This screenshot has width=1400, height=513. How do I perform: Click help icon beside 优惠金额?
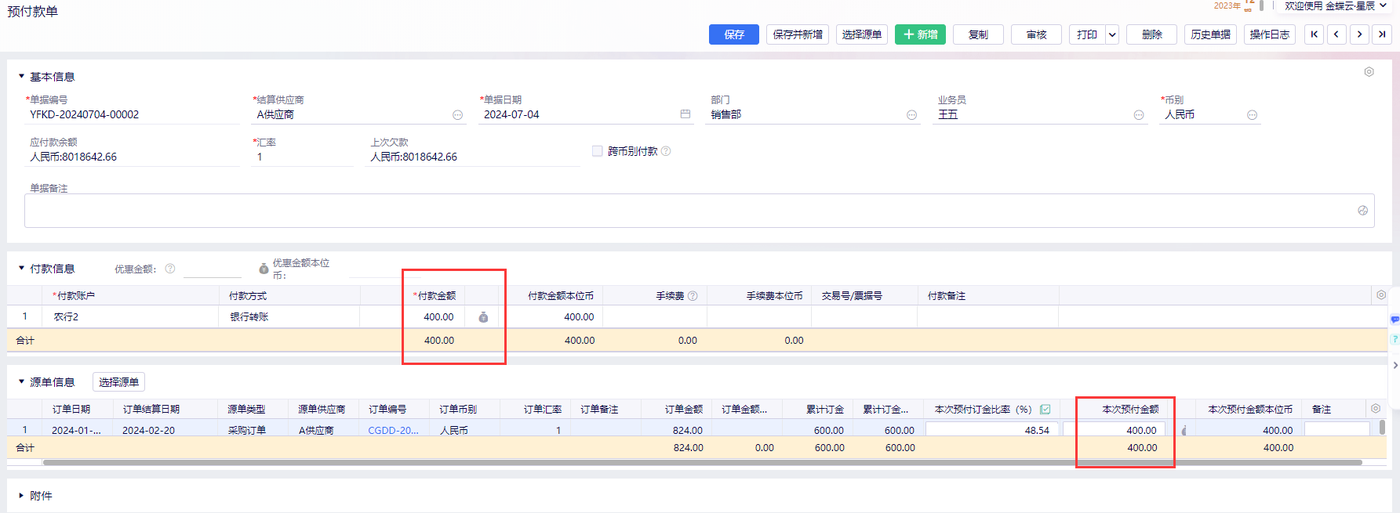click(x=169, y=268)
